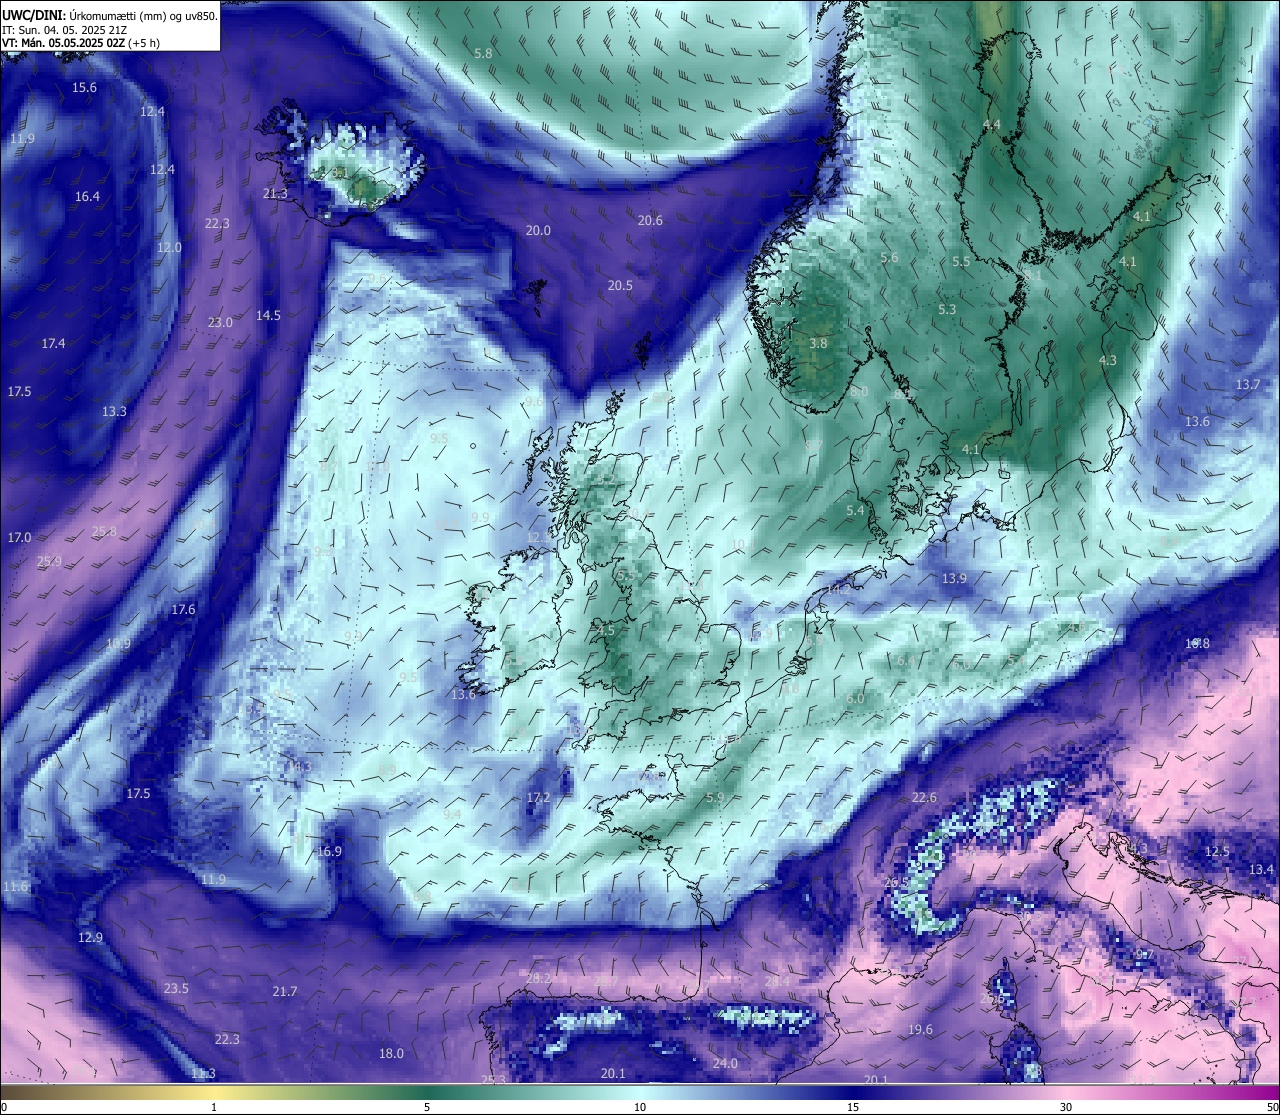The height and width of the screenshot is (1115, 1280).
Task: Click the 13.9 value near Germany
Action: 954,579
